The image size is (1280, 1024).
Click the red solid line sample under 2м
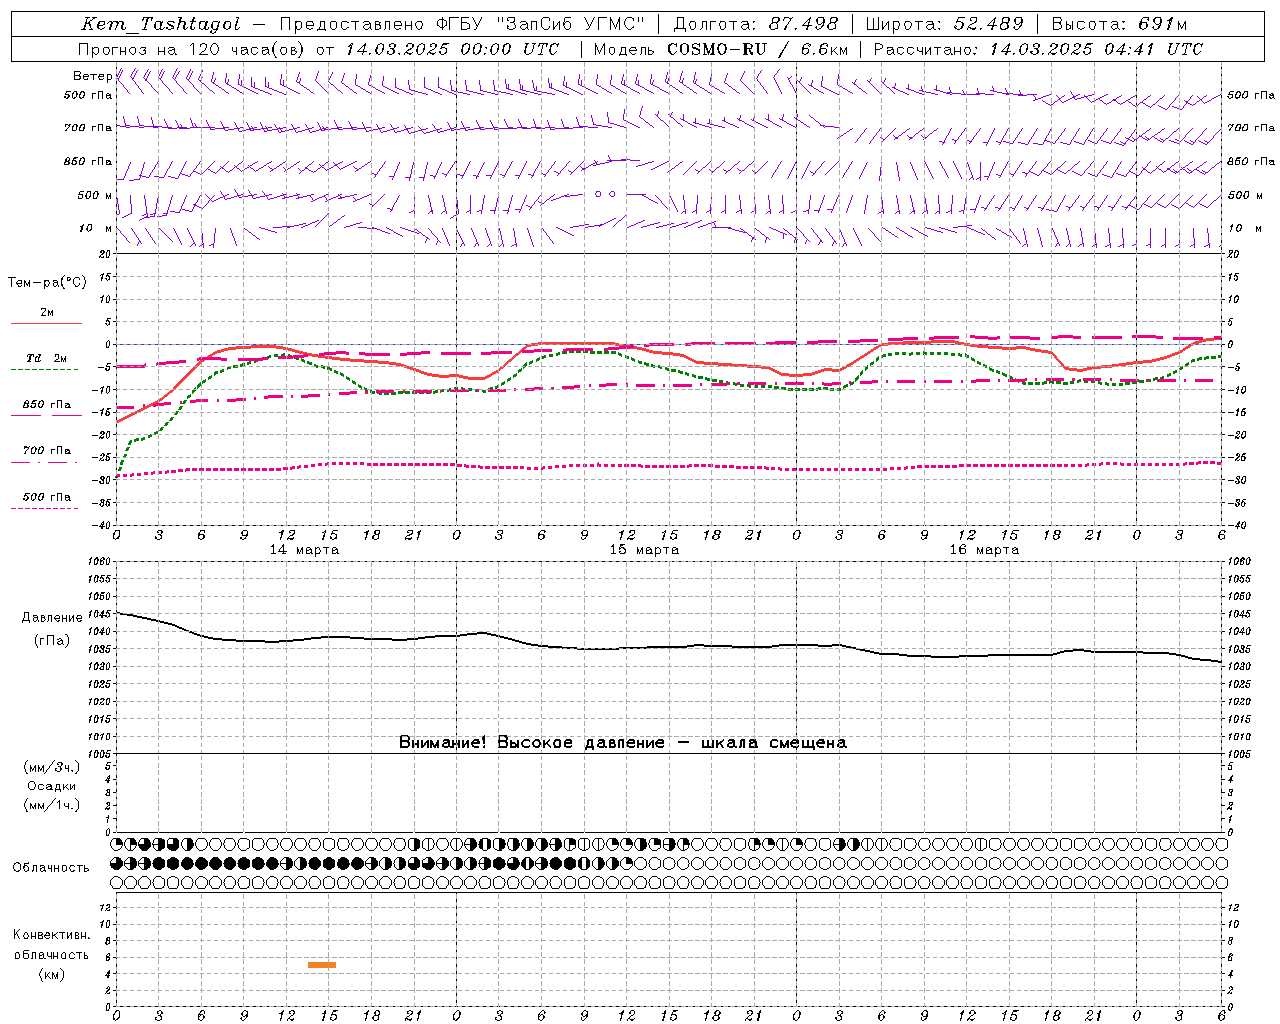(x=46, y=323)
